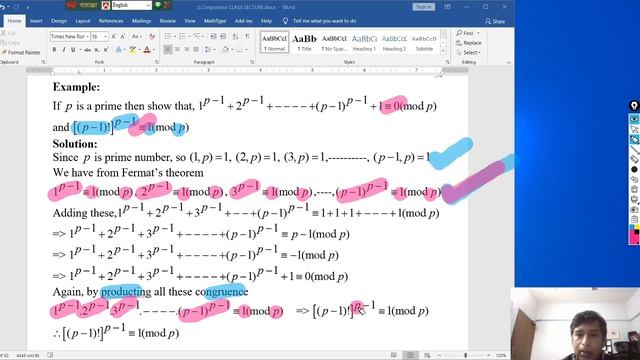Click the whiteboard icon in pen toolbar

tap(634, 200)
